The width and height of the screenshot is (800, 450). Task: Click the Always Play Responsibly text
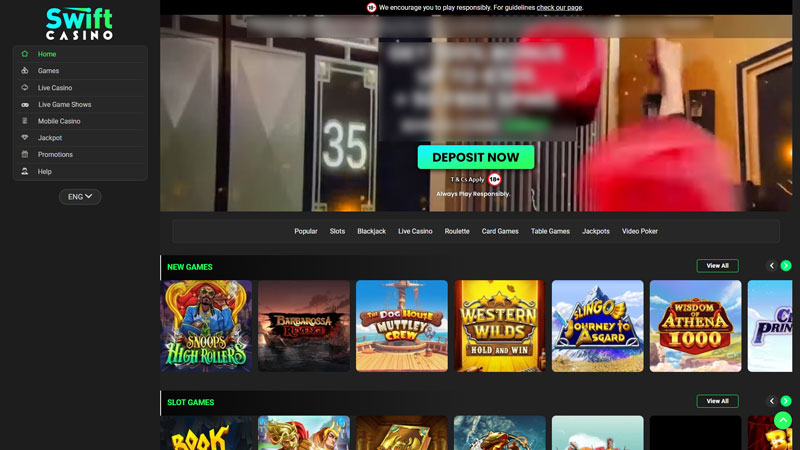click(473, 194)
